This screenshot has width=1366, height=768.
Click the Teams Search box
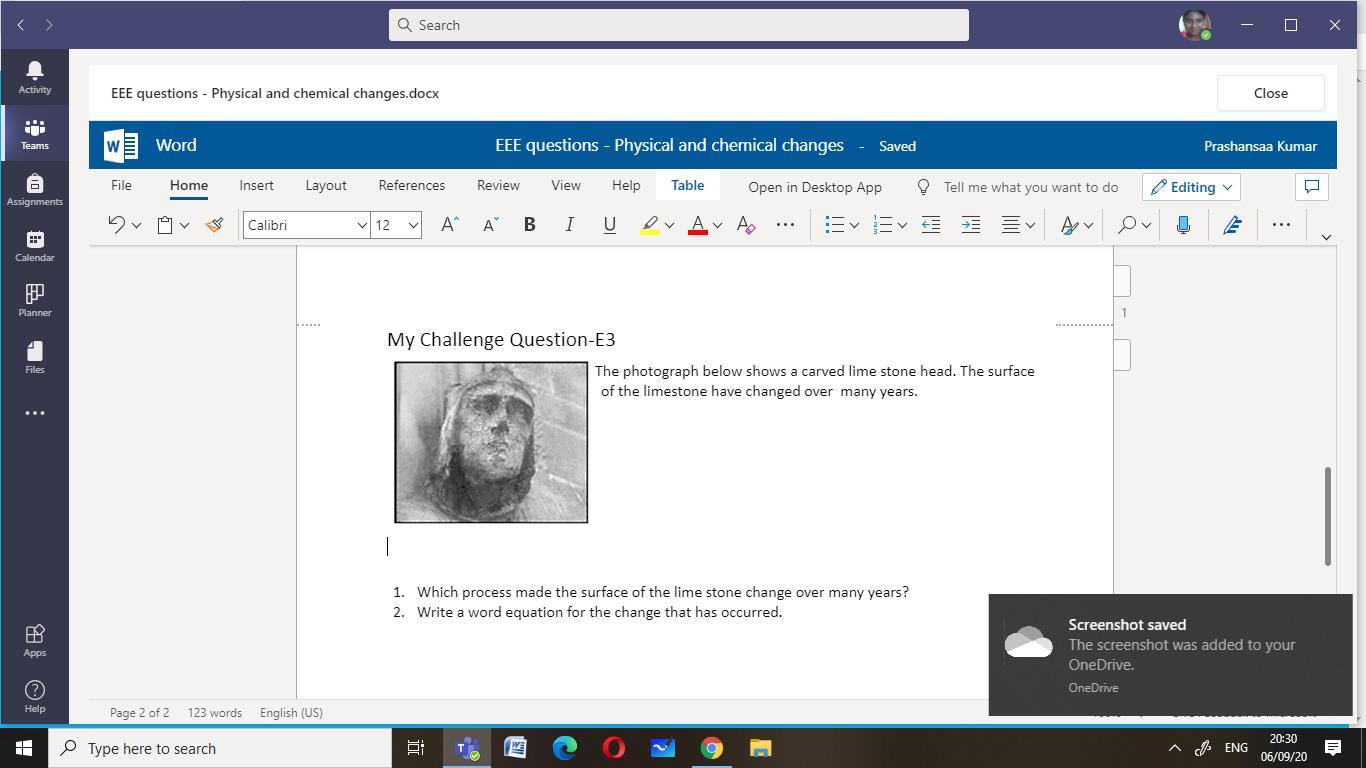pos(679,25)
